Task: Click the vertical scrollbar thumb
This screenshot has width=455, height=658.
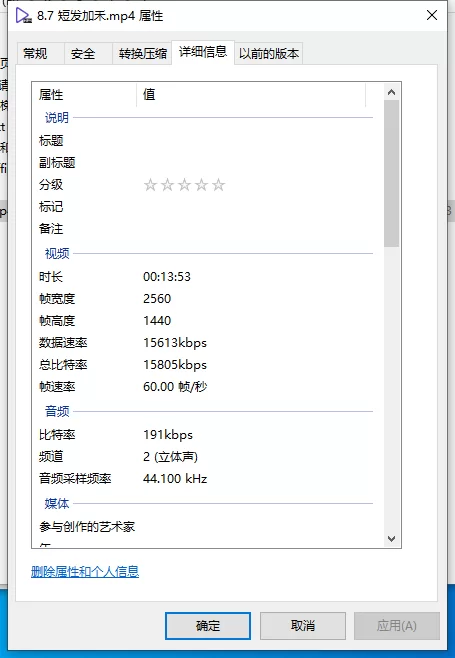Action: (x=392, y=173)
